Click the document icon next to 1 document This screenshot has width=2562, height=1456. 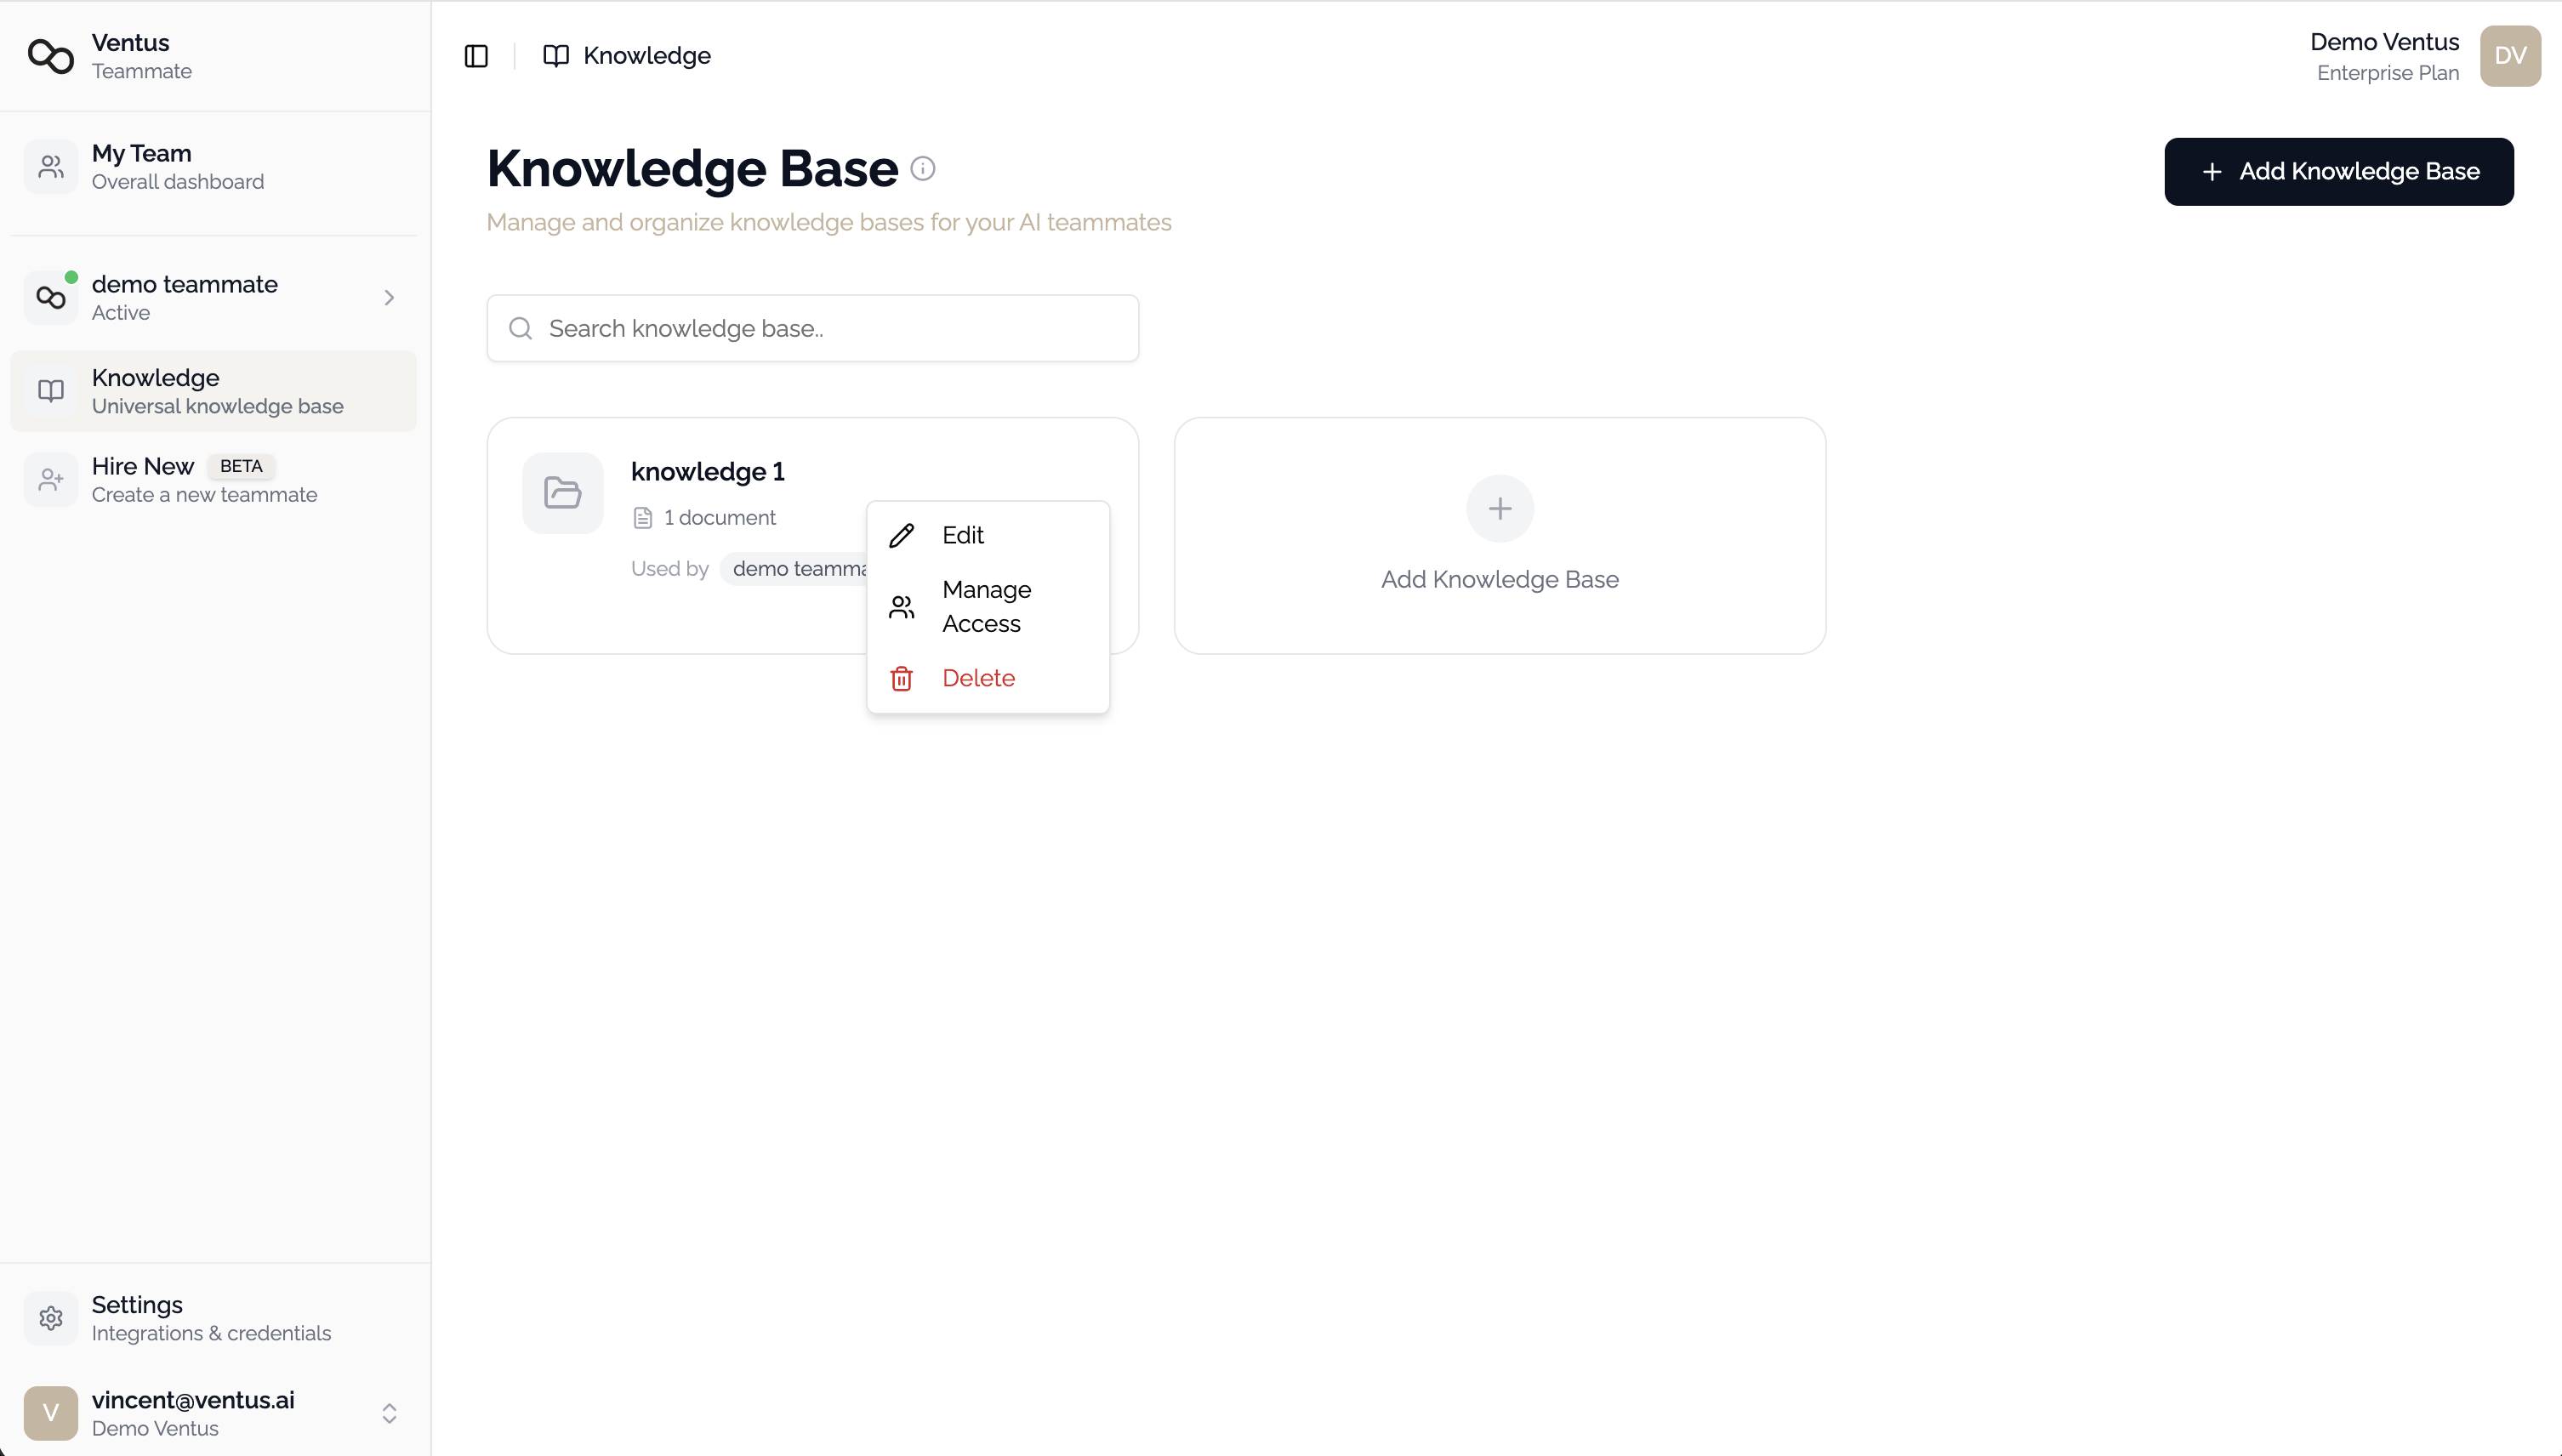point(644,518)
